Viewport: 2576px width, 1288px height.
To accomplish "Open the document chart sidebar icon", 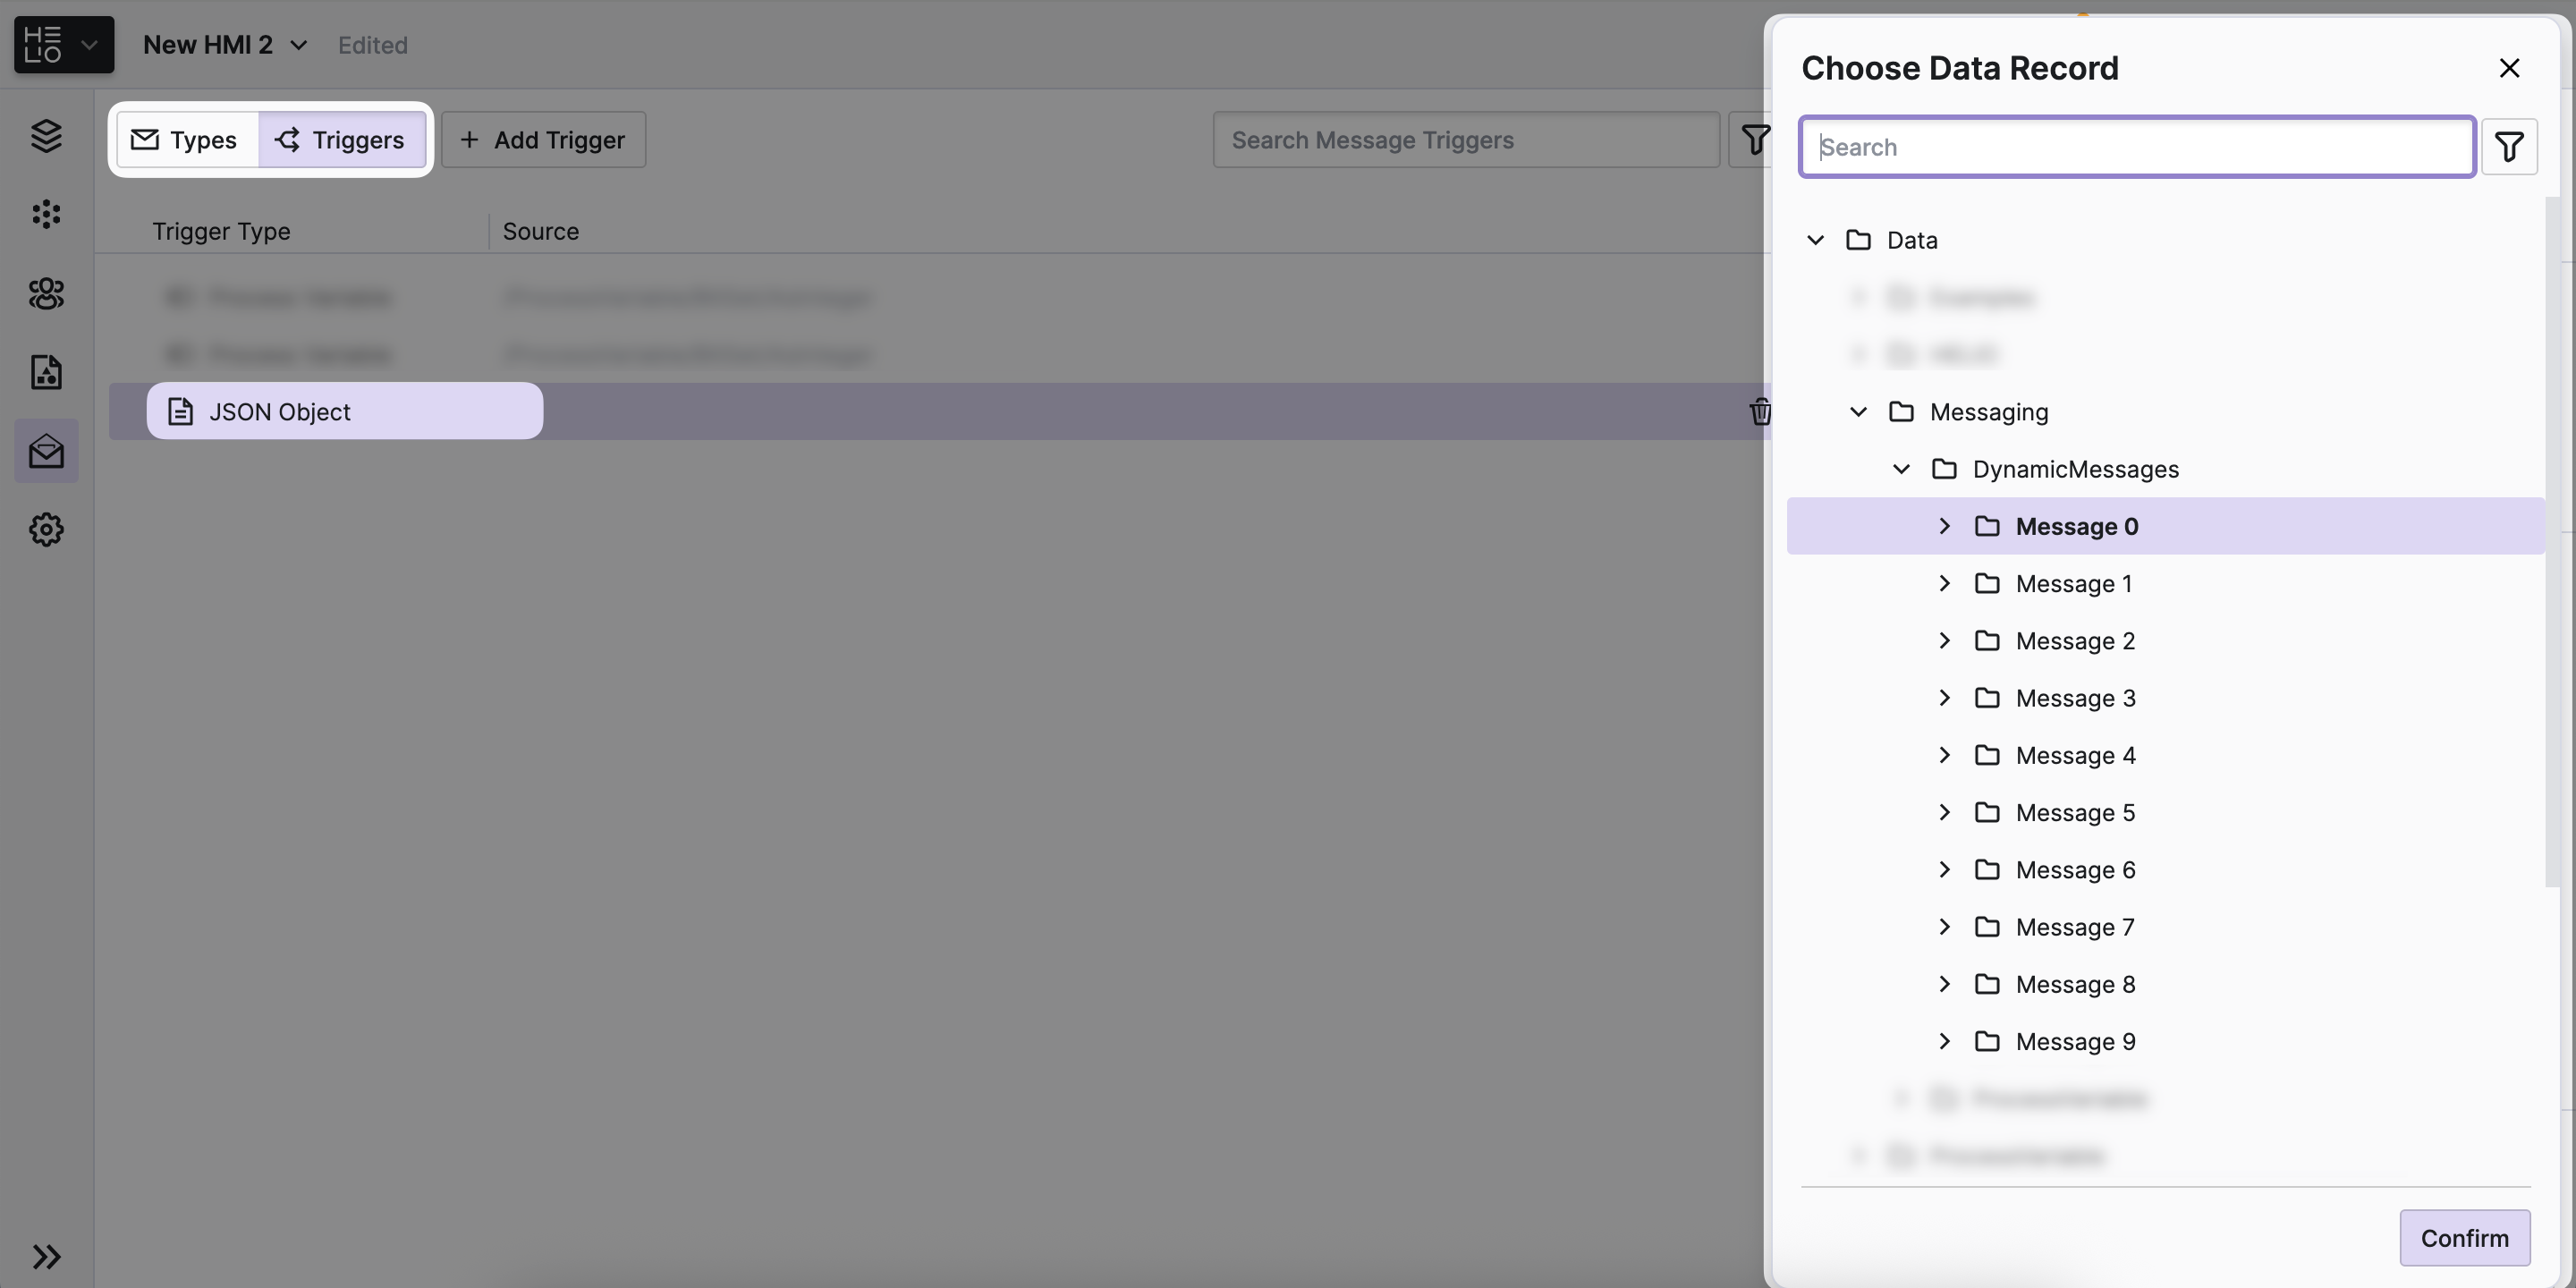I will 46,372.
